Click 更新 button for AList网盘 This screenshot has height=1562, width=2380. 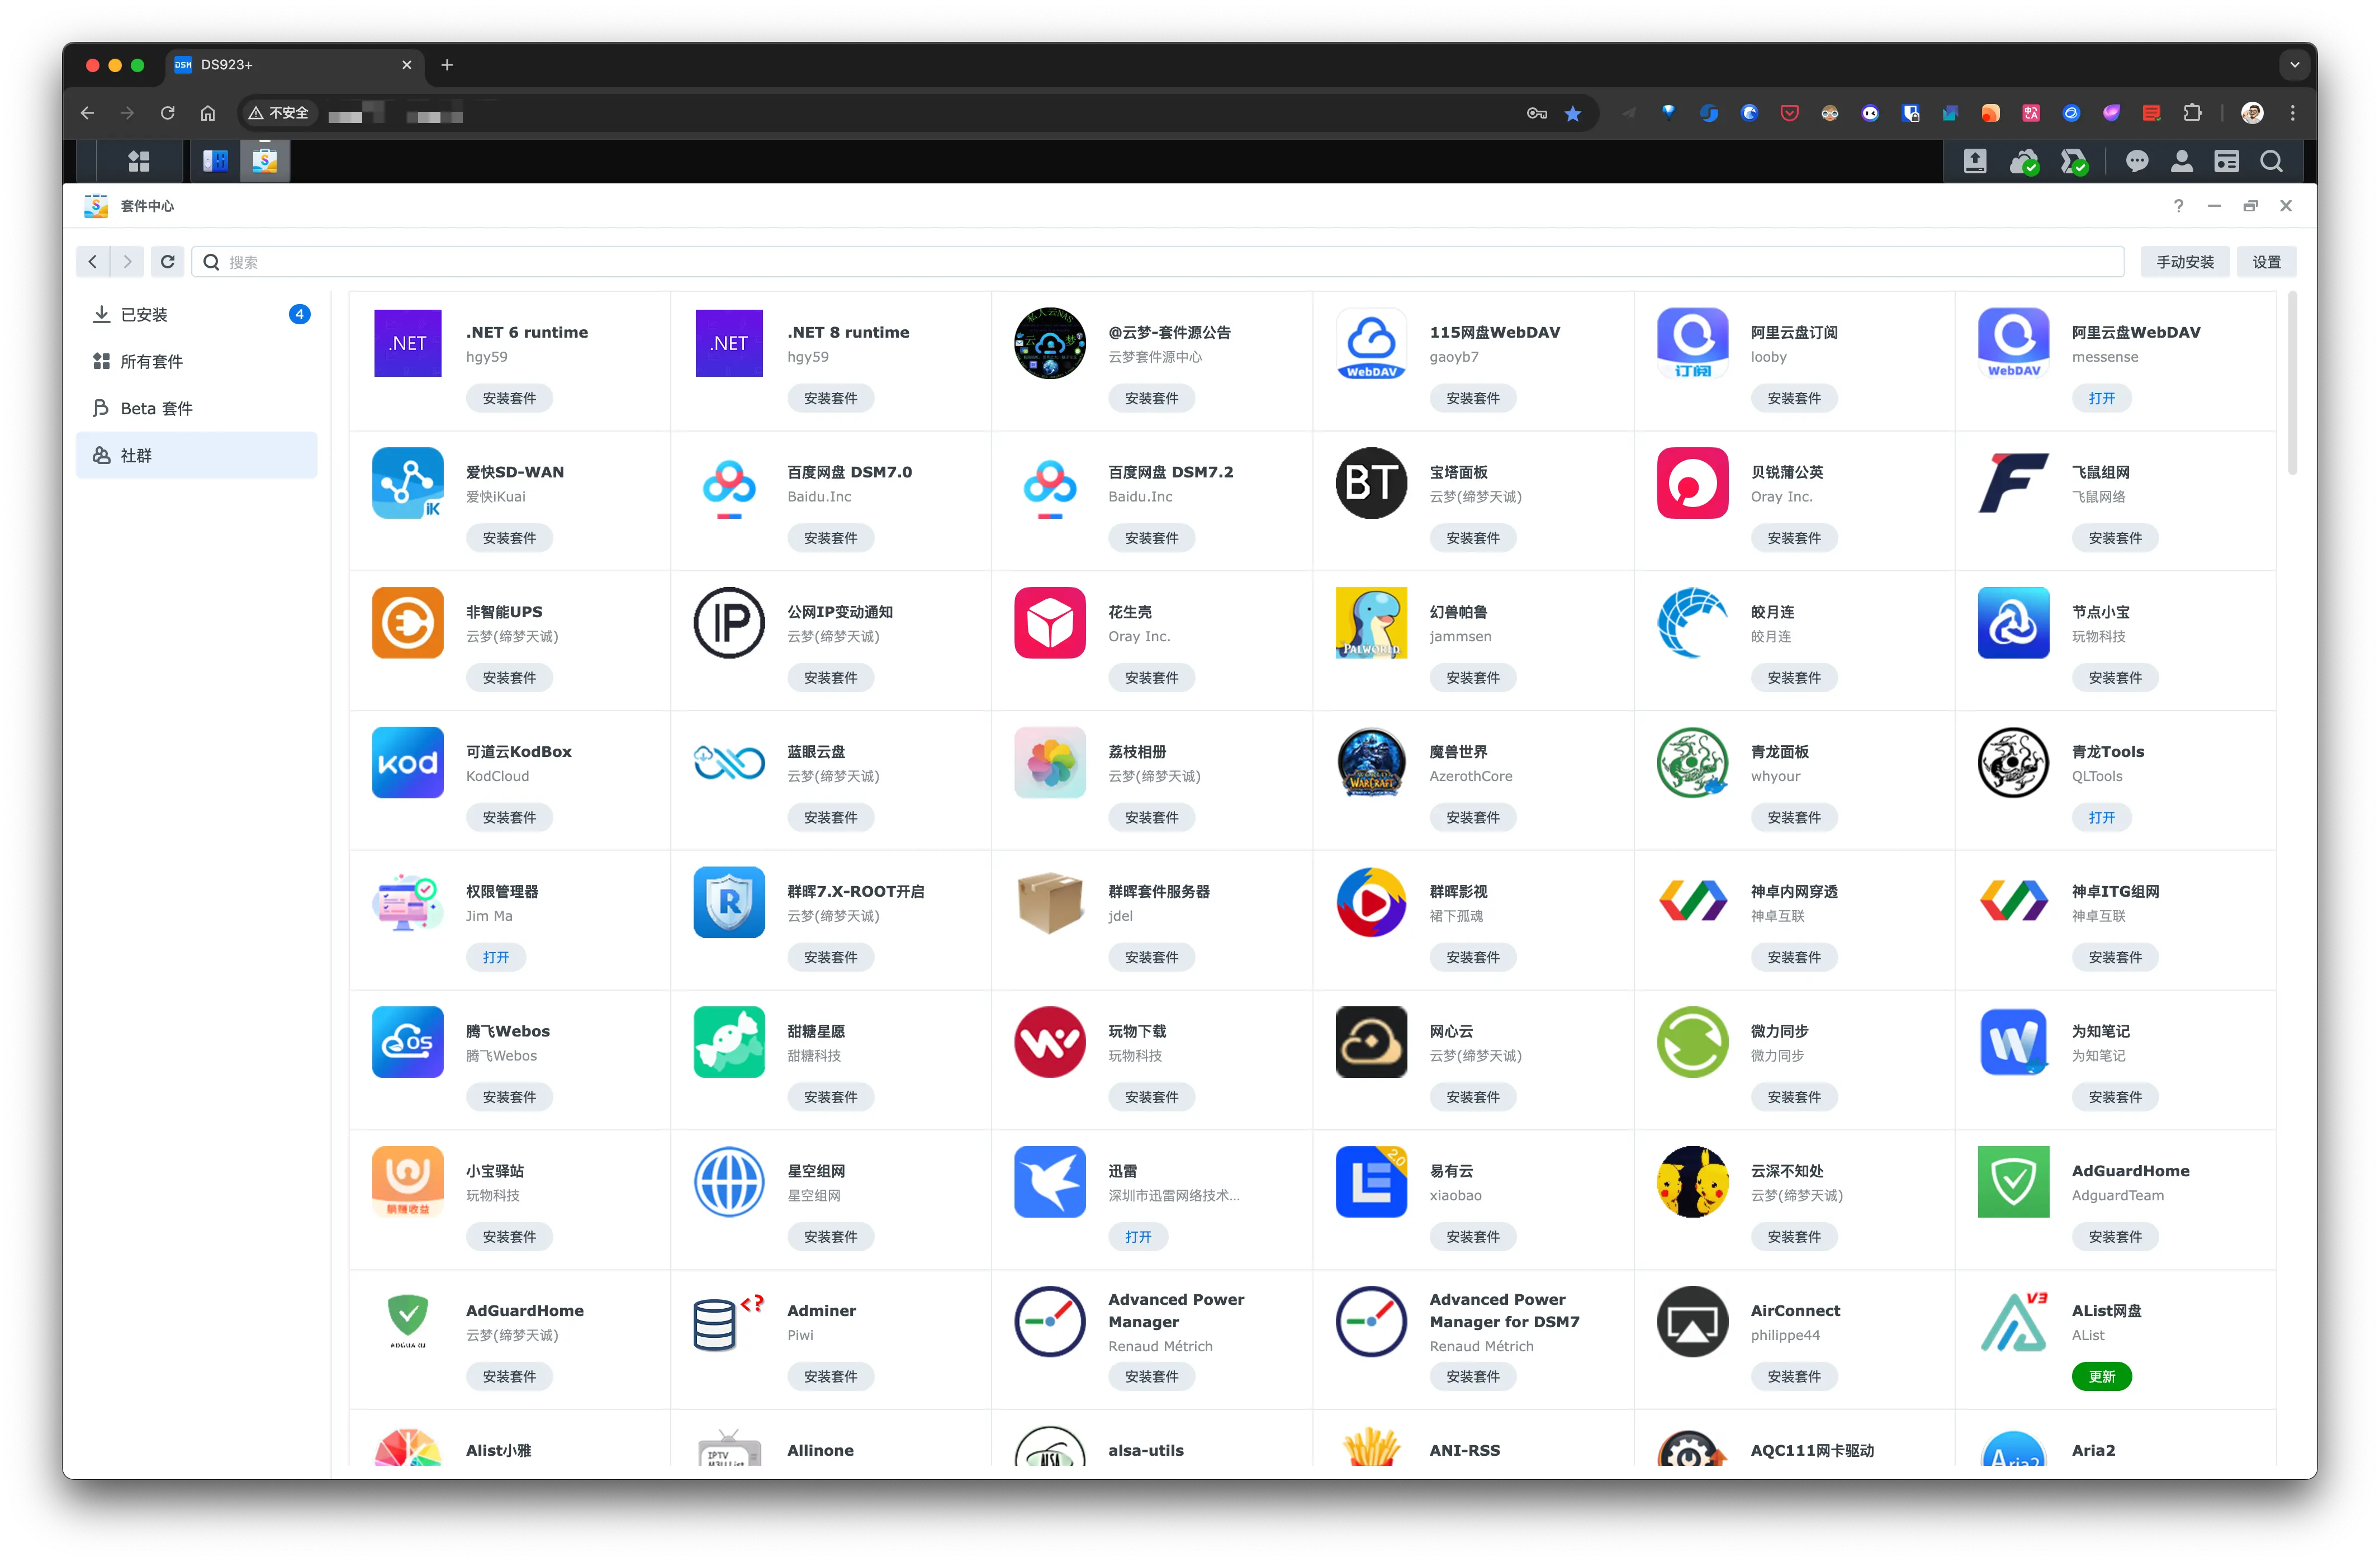click(2101, 1377)
